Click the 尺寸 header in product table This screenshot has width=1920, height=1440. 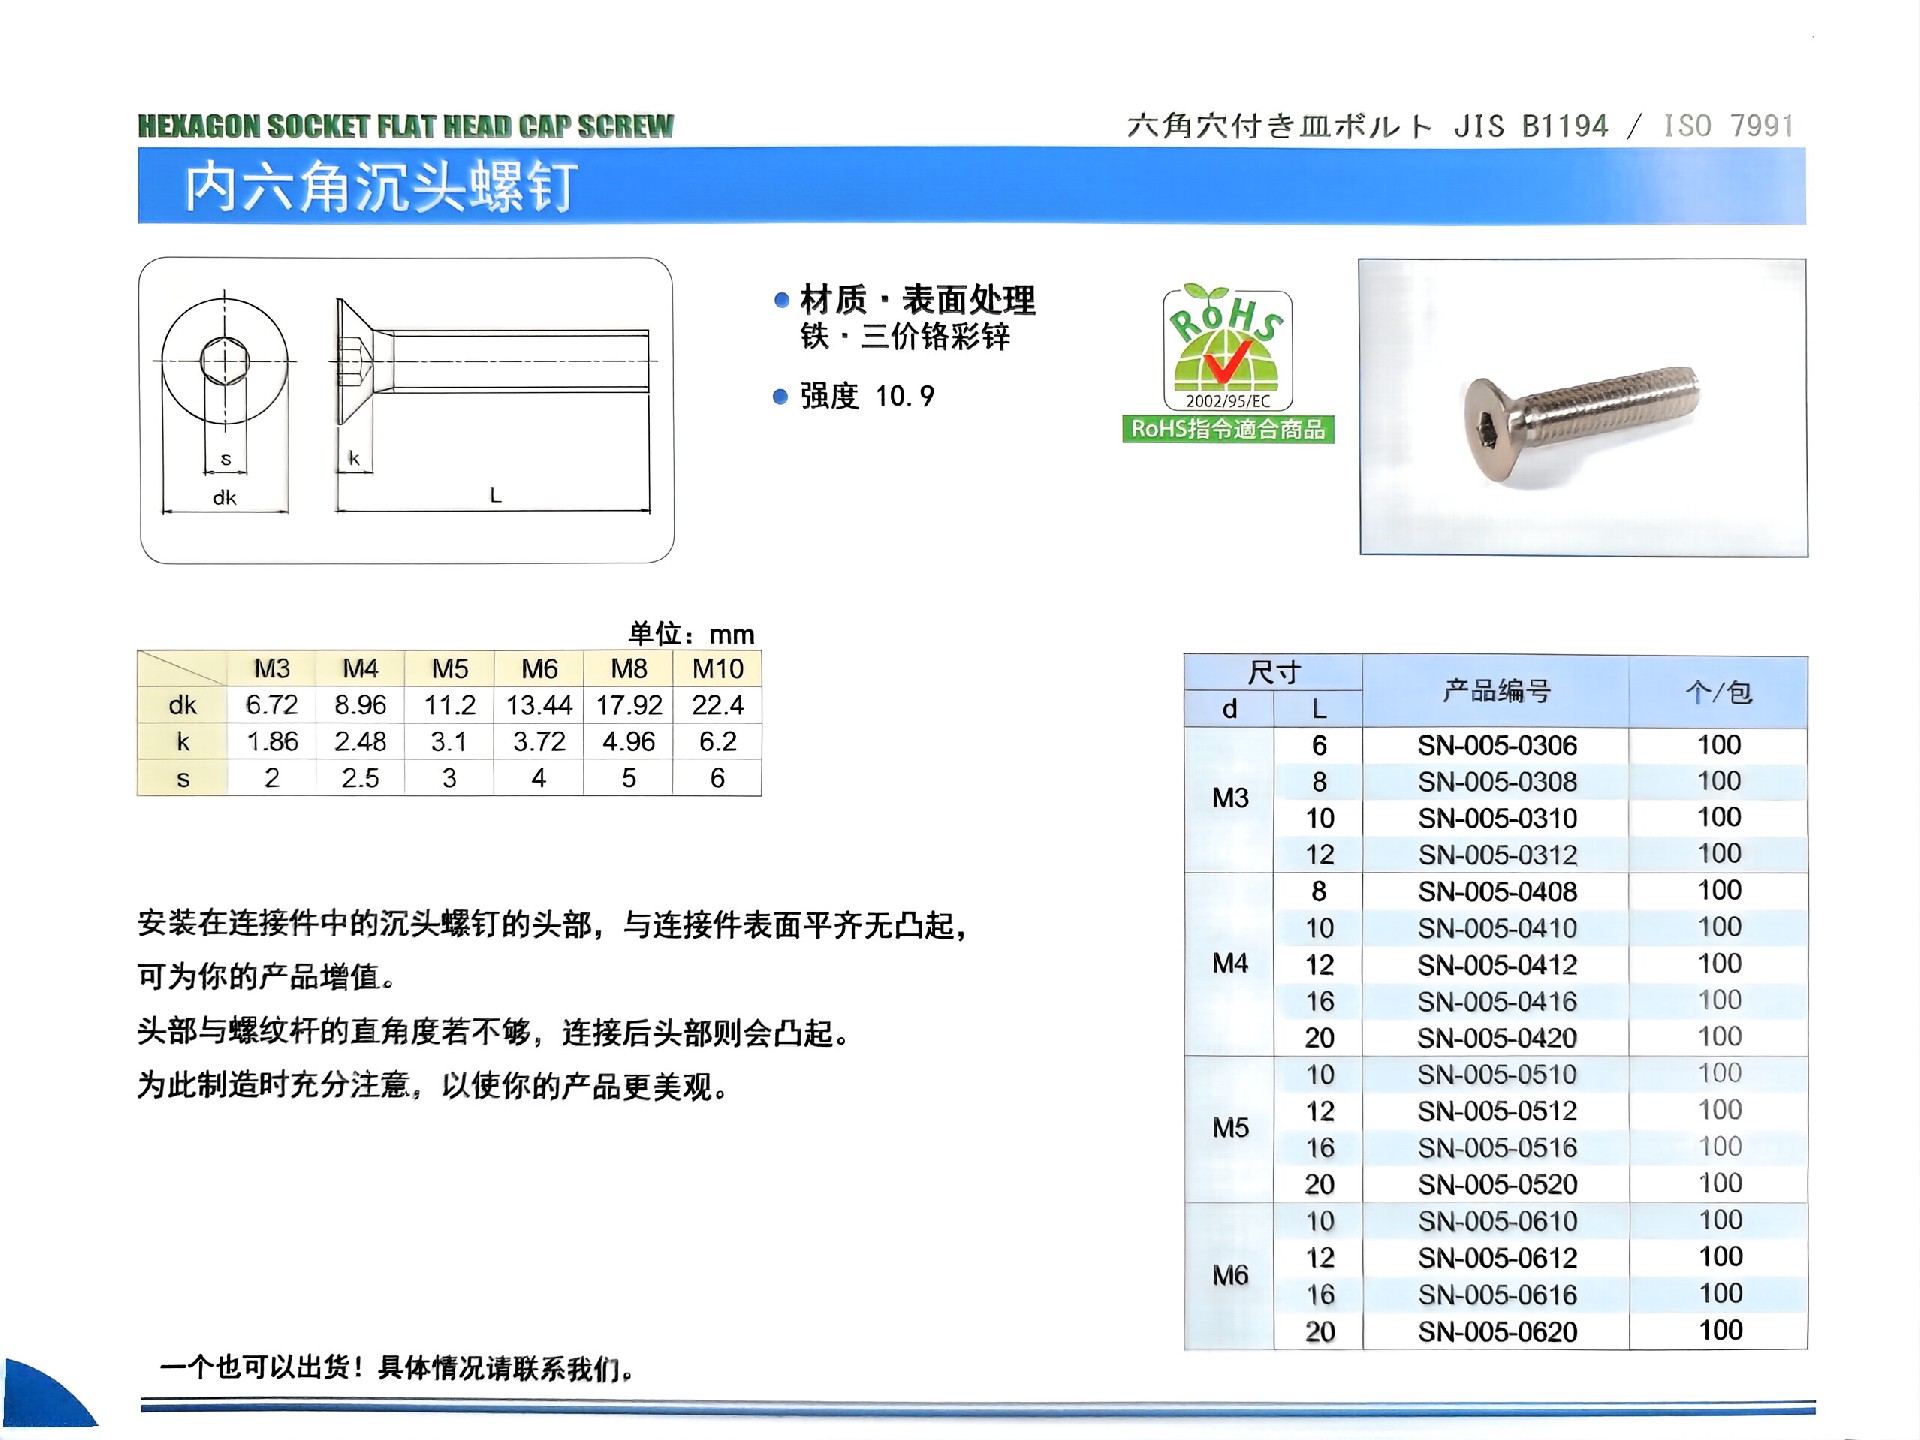click(1273, 673)
